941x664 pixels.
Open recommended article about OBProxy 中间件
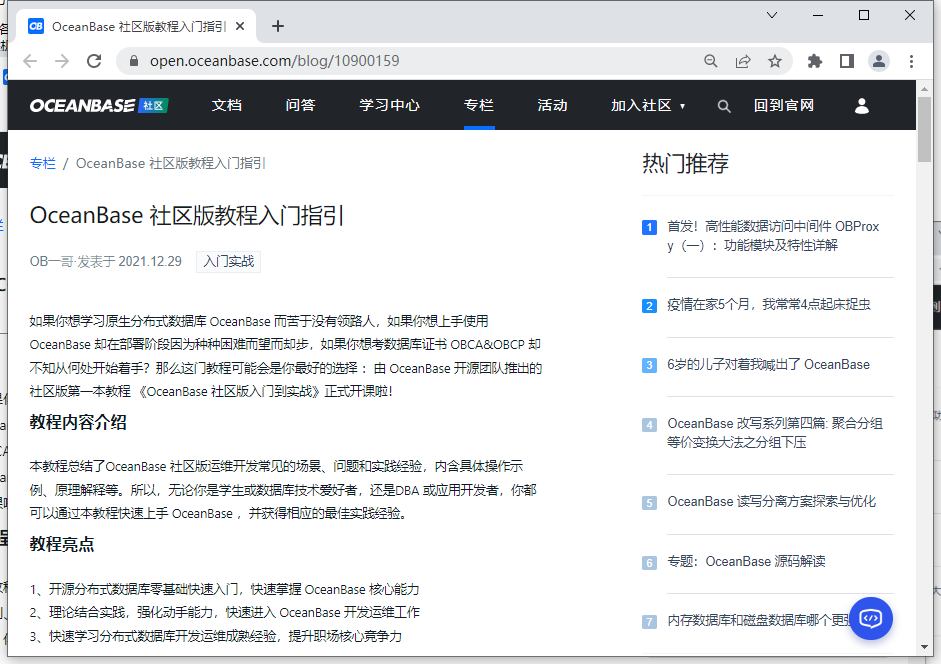click(773, 235)
